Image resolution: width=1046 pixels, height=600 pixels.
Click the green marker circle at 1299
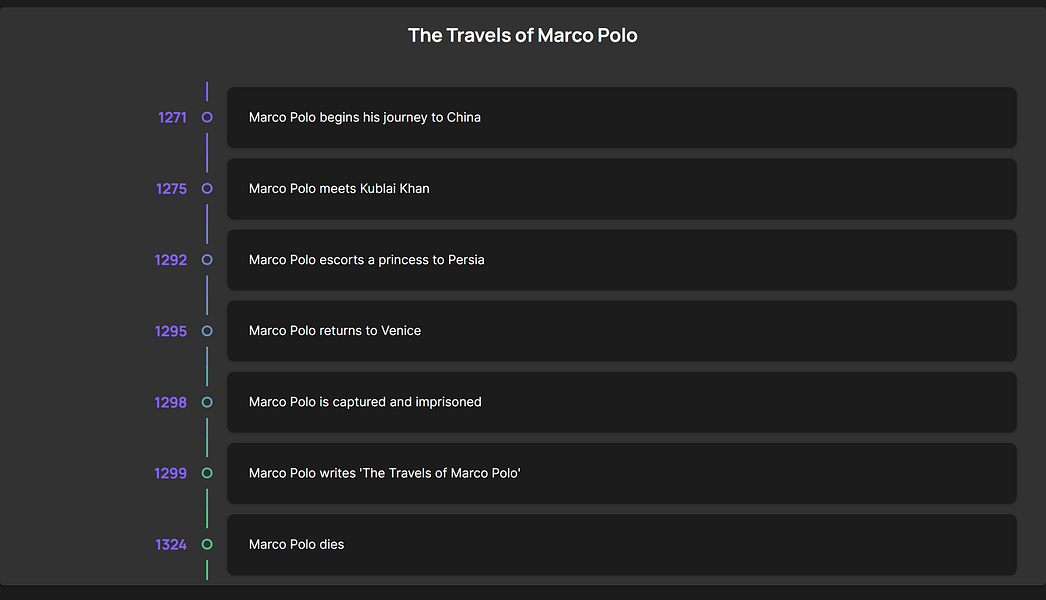tap(207, 473)
